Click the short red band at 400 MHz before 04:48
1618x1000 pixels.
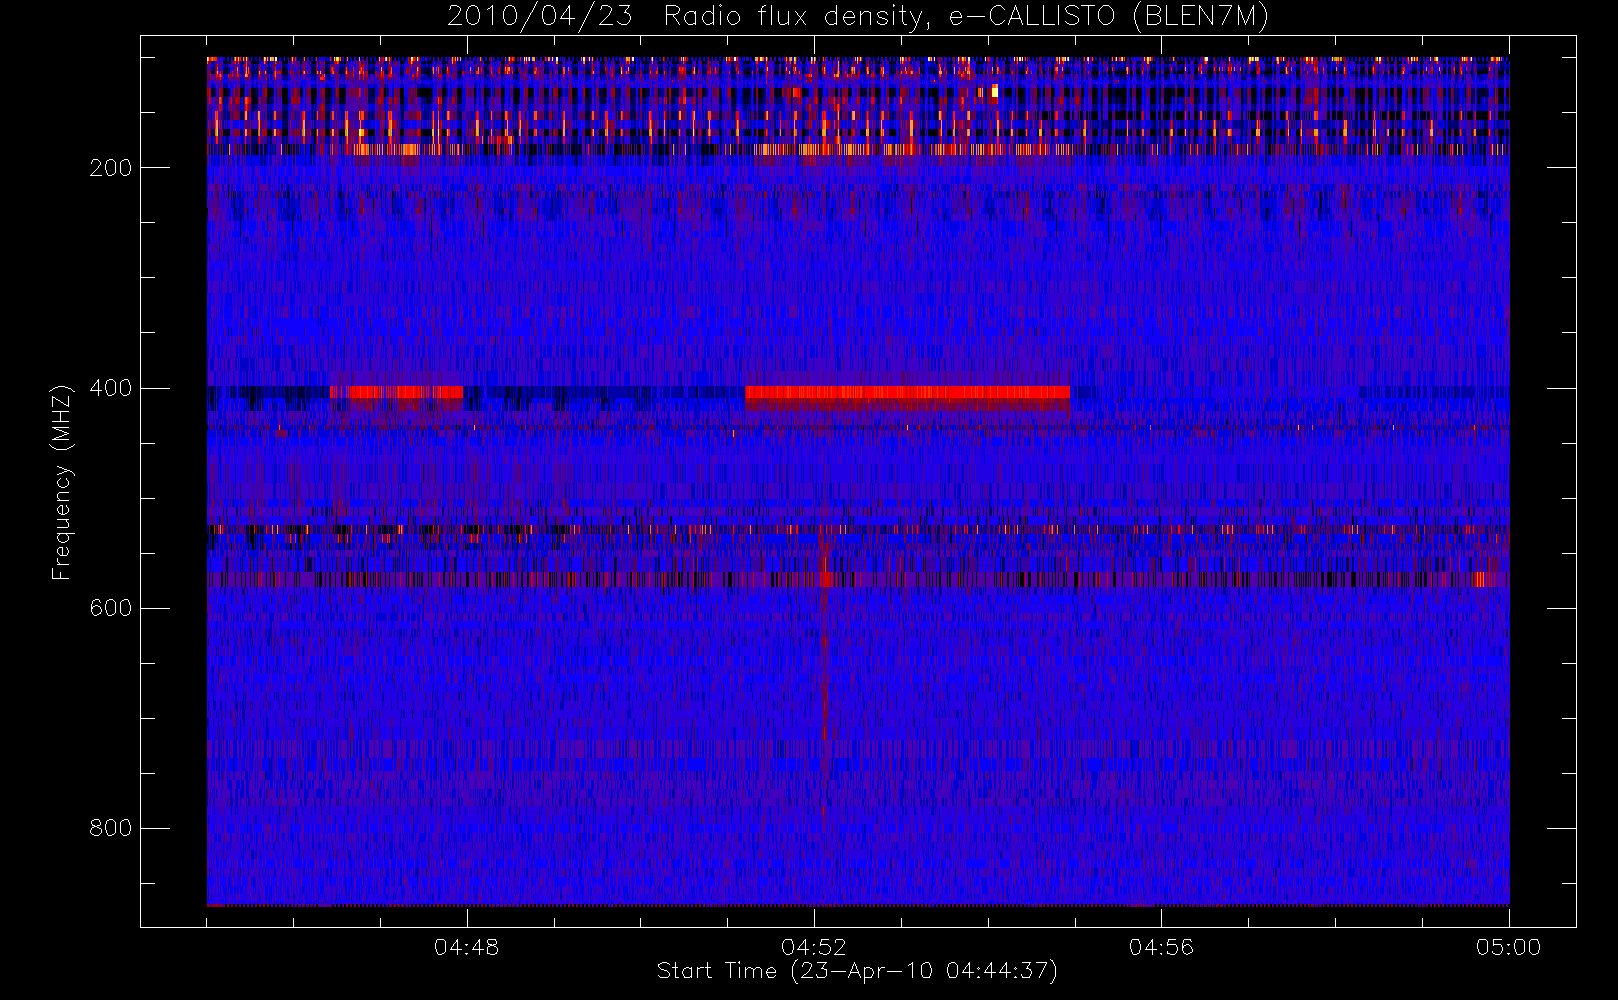point(397,392)
